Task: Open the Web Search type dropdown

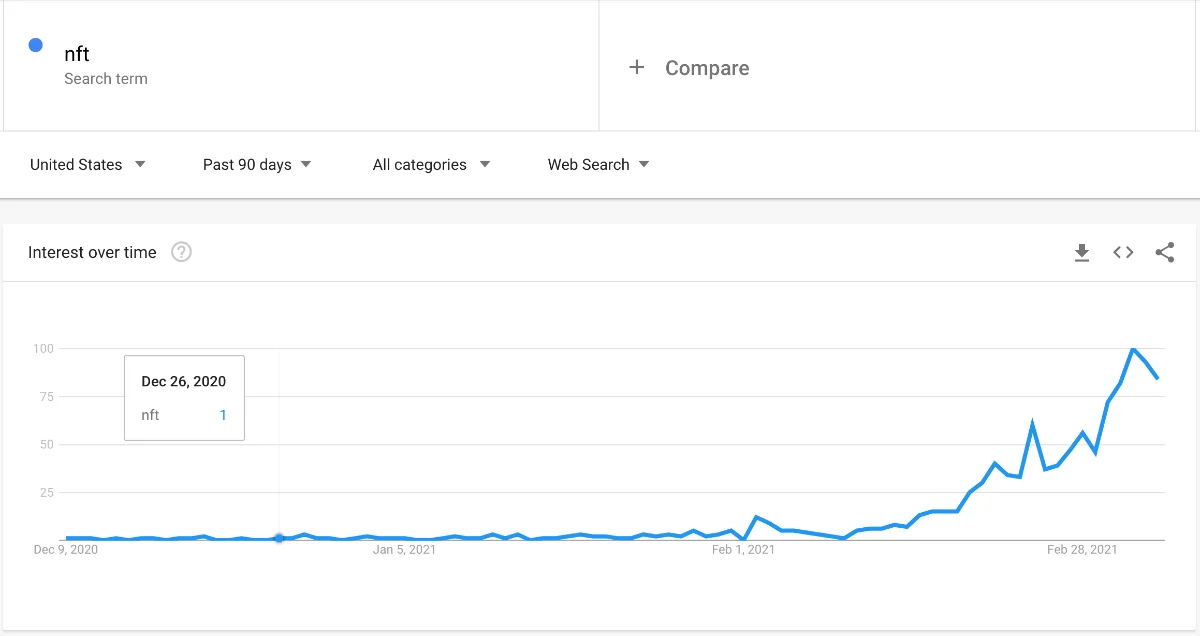Action: 598,165
